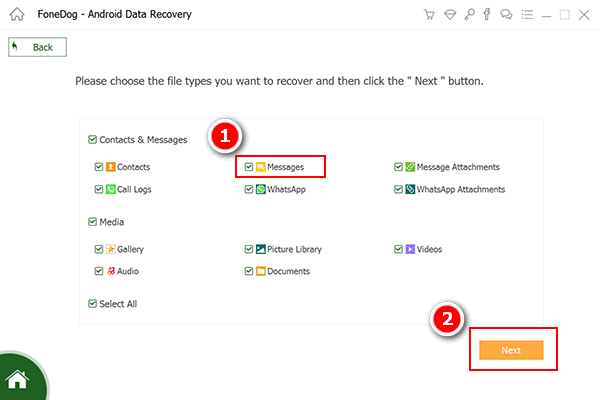Screen dimensions: 600x400
Task: Toggle the Contacts checkbox
Action: click(x=98, y=167)
